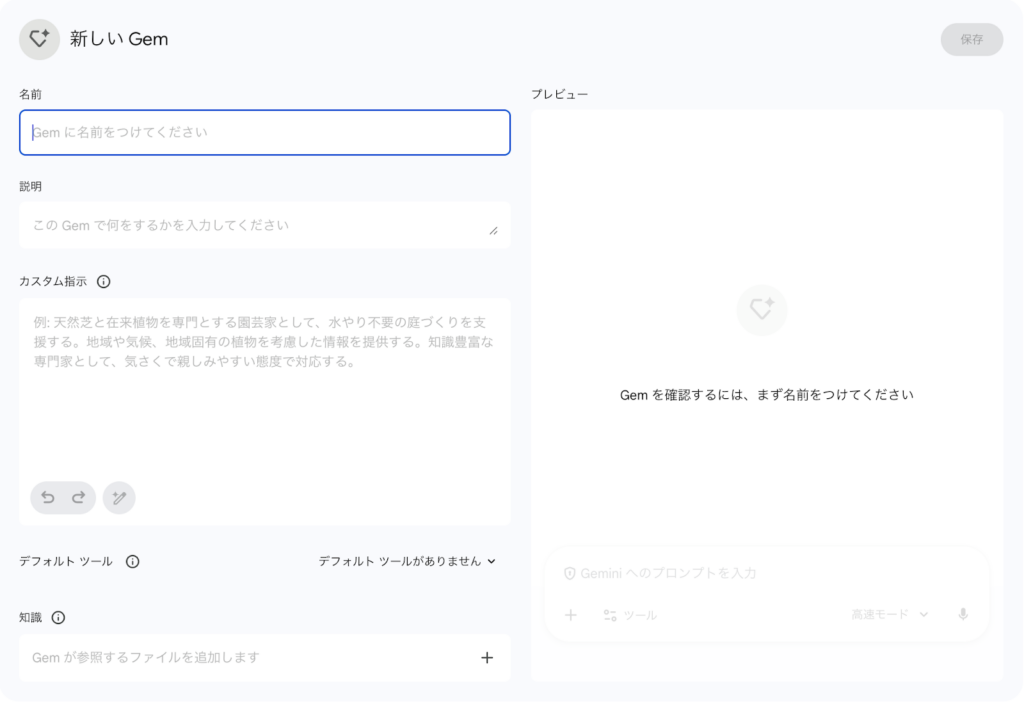Open the ツール menu in the preview
This screenshot has width=1024, height=708.
(630, 615)
